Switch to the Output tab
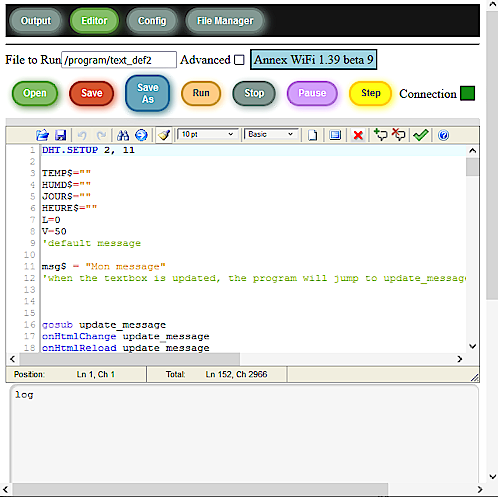This screenshot has height=497, width=498. [x=36, y=21]
